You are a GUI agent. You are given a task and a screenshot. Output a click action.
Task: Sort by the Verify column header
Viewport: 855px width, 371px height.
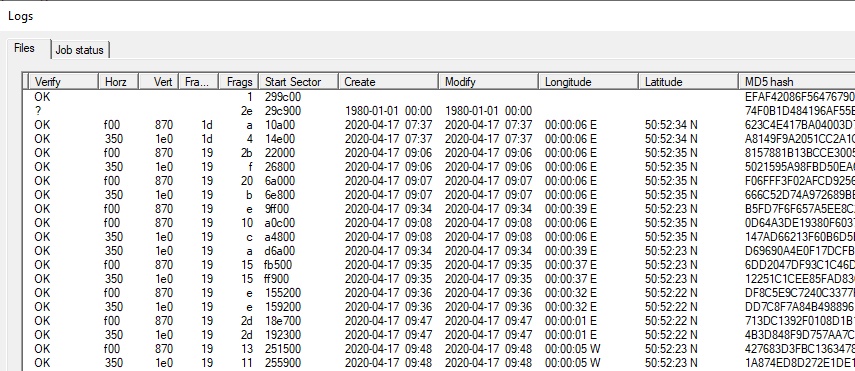(63, 81)
